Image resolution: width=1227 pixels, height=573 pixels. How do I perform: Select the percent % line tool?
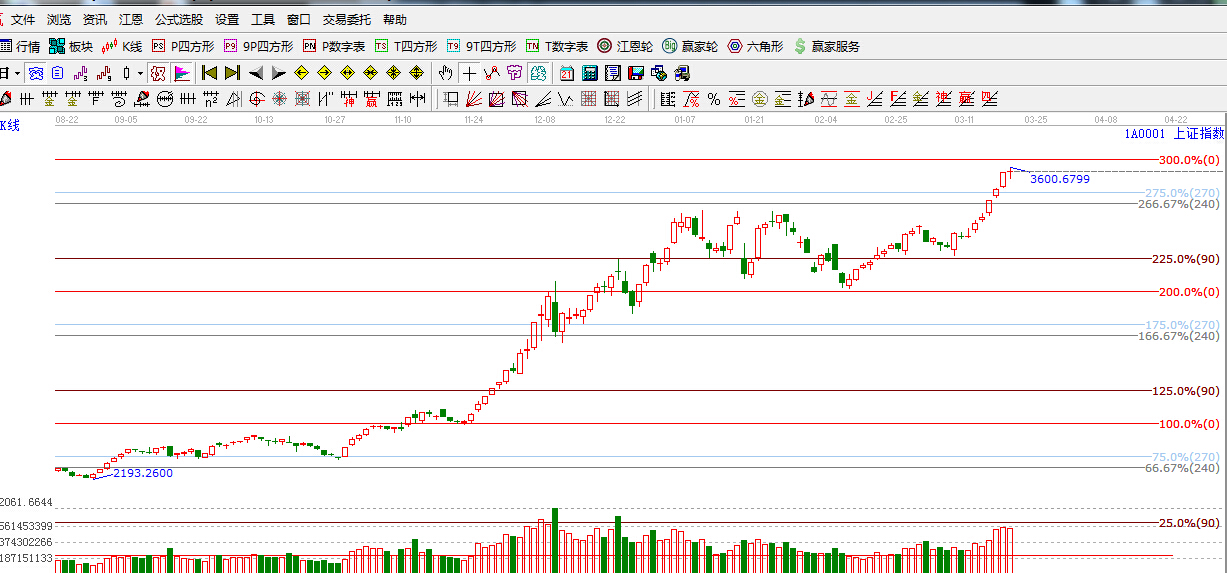point(714,99)
